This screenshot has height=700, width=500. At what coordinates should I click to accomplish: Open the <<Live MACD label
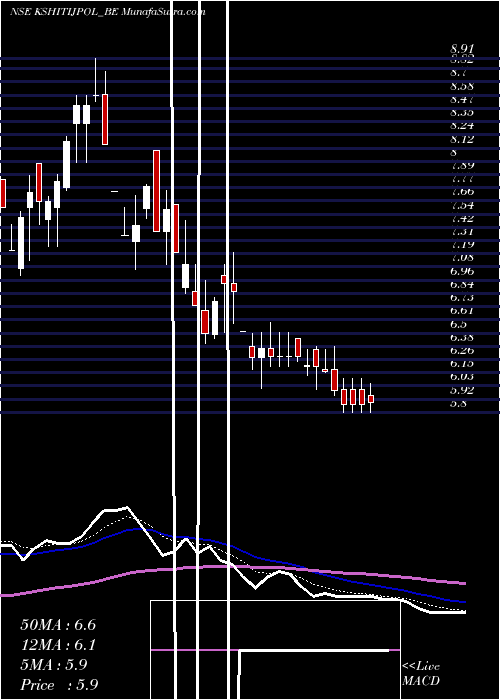(421, 674)
